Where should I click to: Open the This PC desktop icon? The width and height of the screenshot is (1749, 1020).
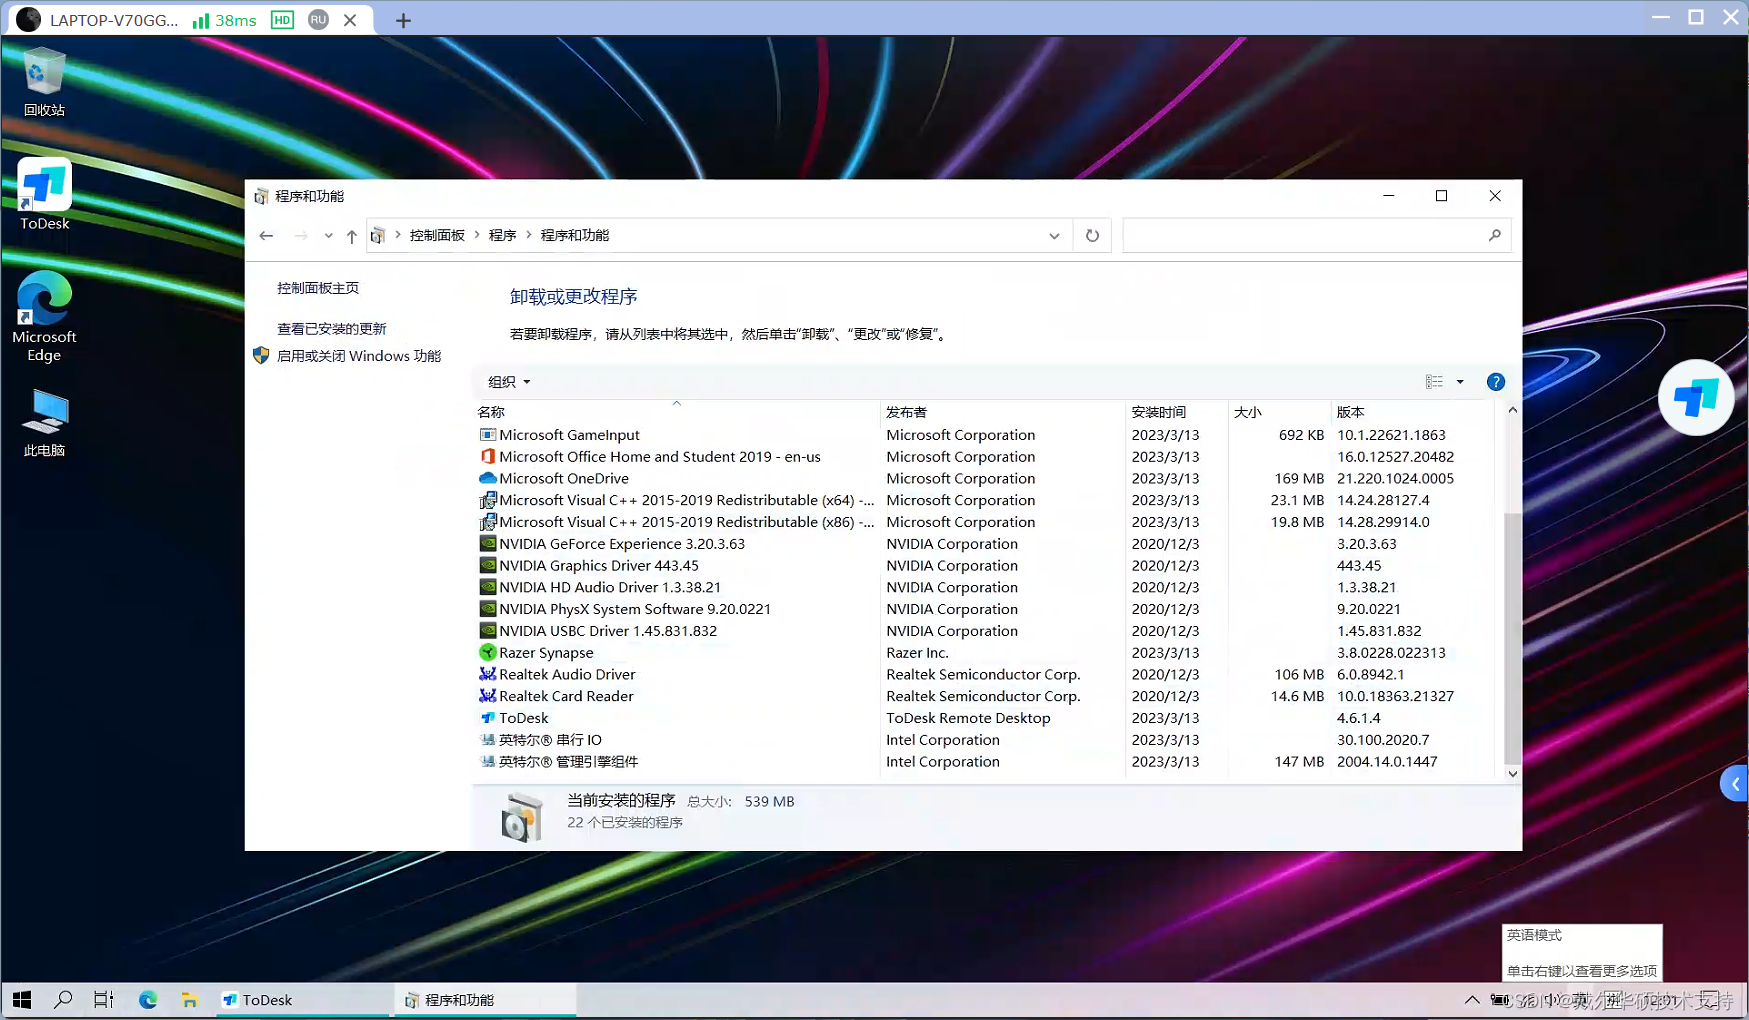pyautogui.click(x=44, y=423)
